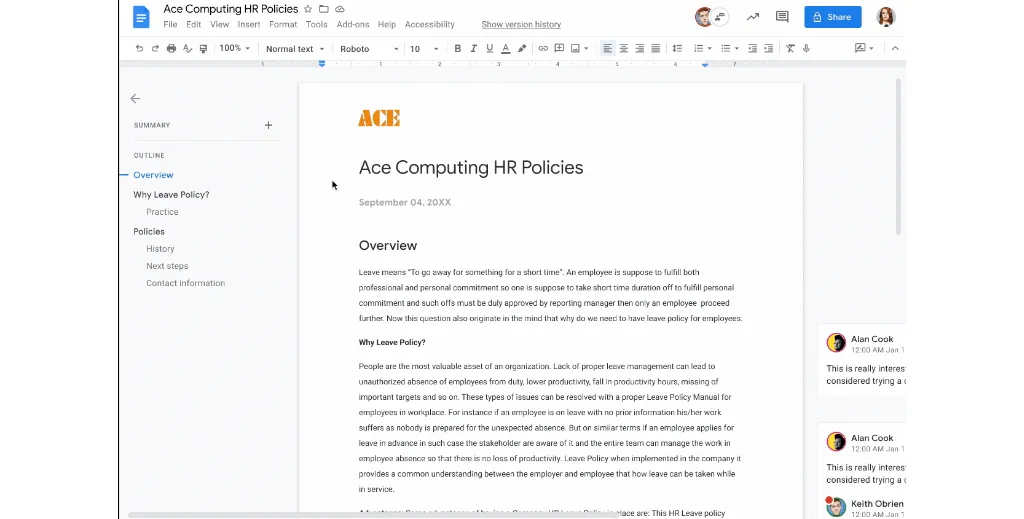Screen dimensions: 1024x519
Task: Open Google Docs home icon
Action: pos(141,17)
